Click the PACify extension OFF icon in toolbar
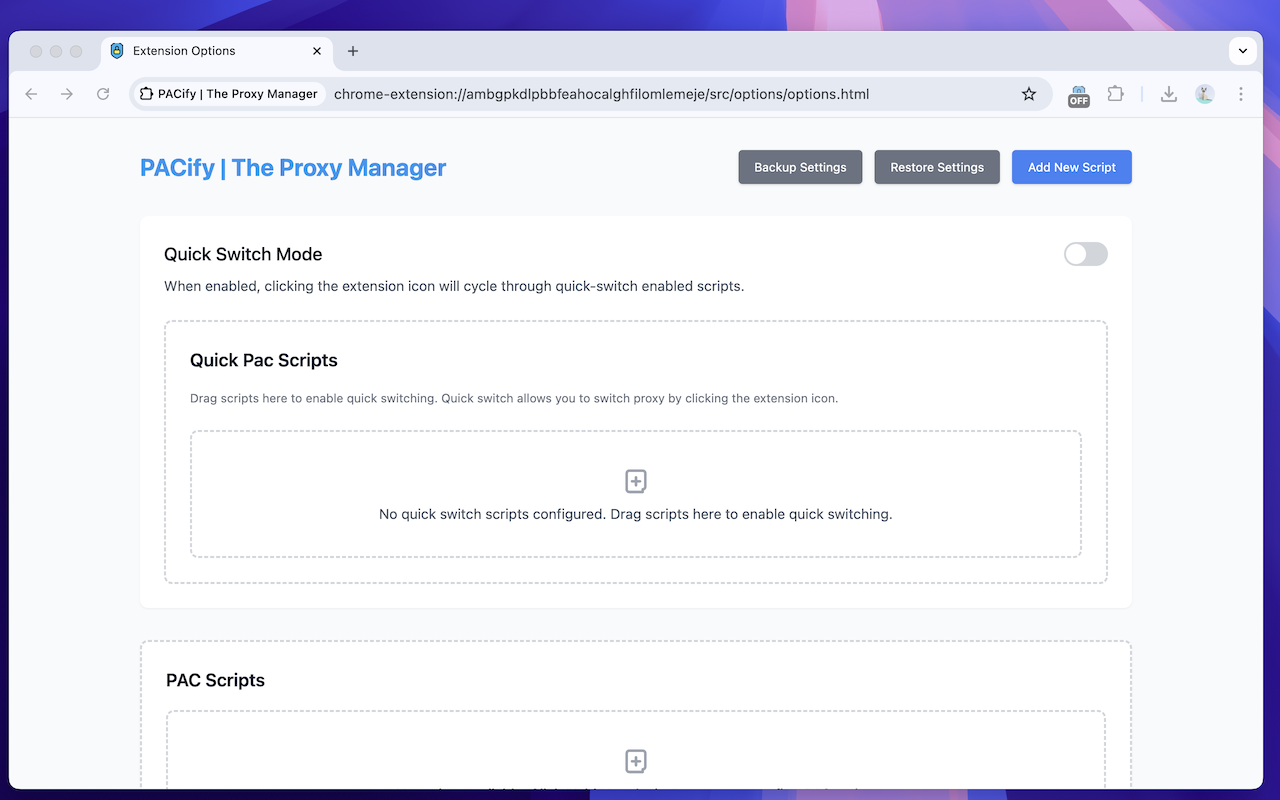This screenshot has width=1280, height=800. click(x=1078, y=94)
